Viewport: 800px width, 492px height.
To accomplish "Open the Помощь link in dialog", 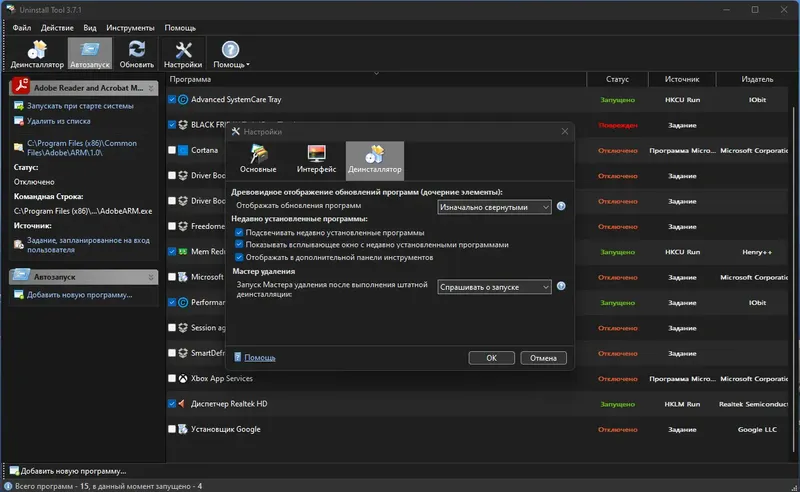I will coord(260,357).
